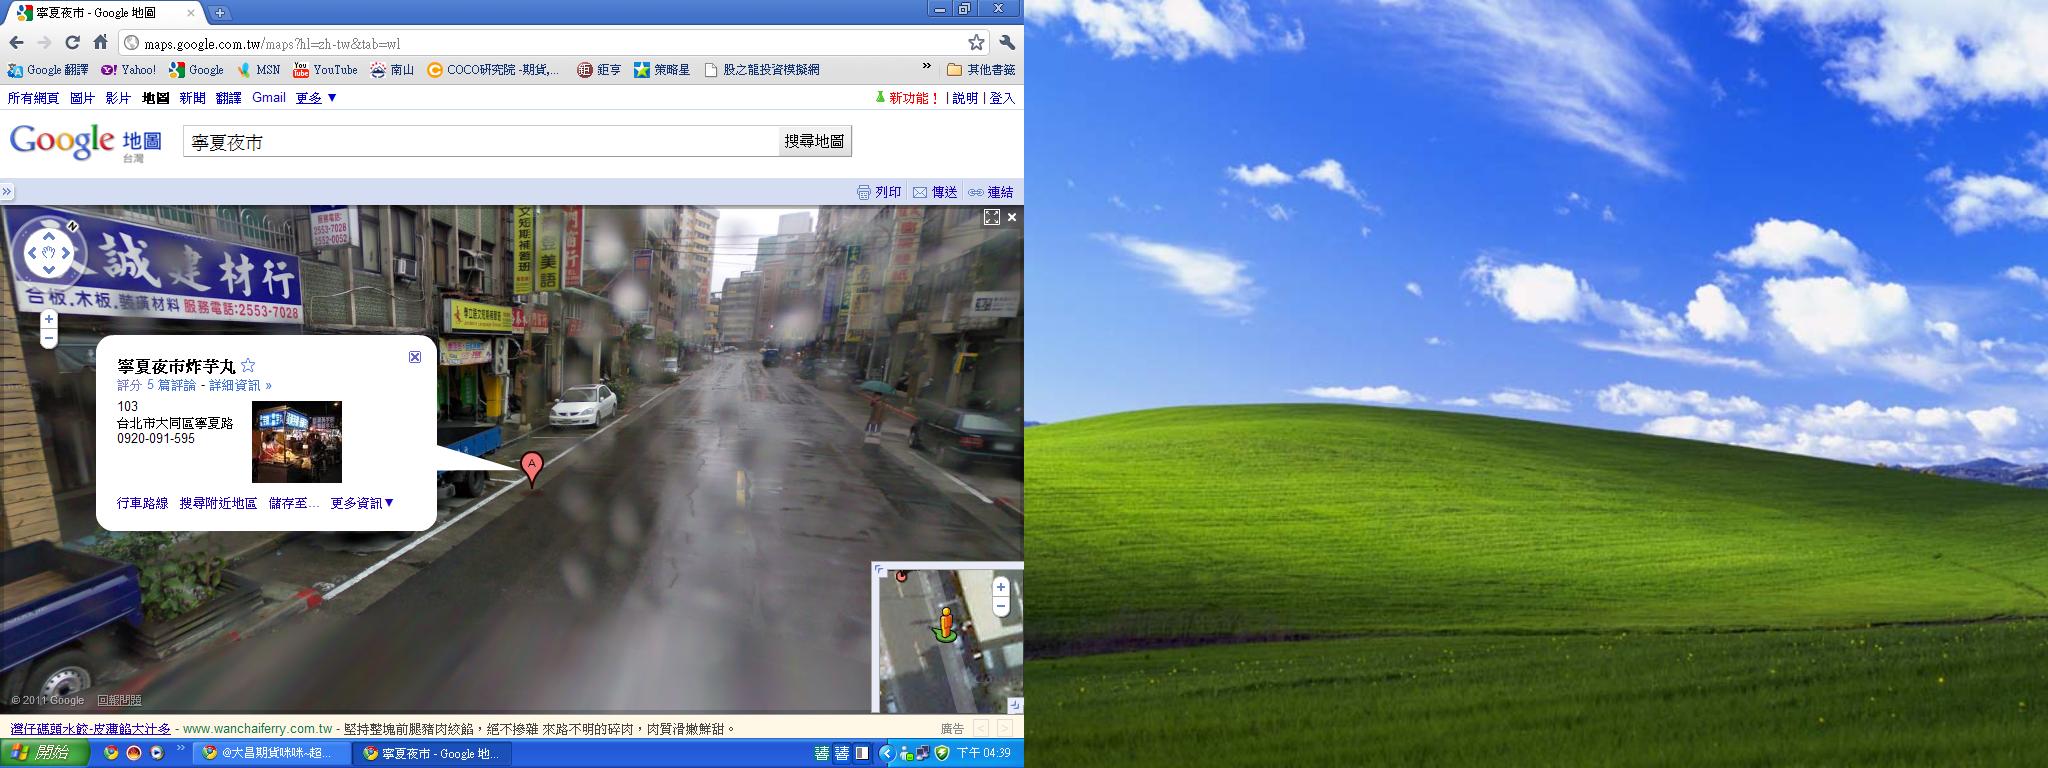Viewport: 2048px width, 768px height.
Task: Click the Street View pan compass control
Action: [48, 252]
